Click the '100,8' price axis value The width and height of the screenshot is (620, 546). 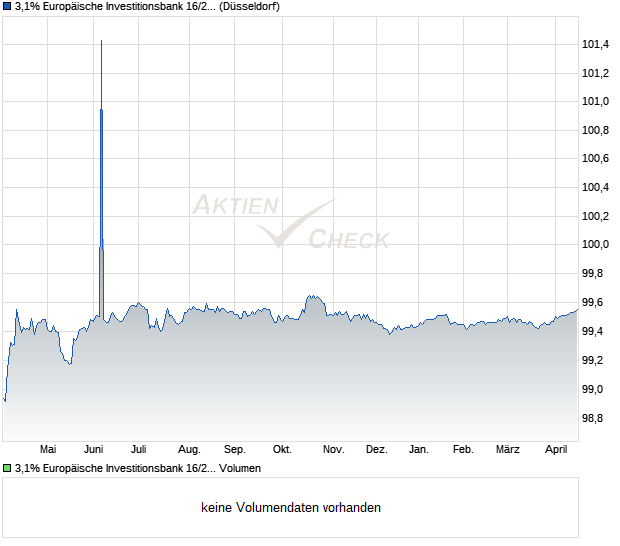596,130
